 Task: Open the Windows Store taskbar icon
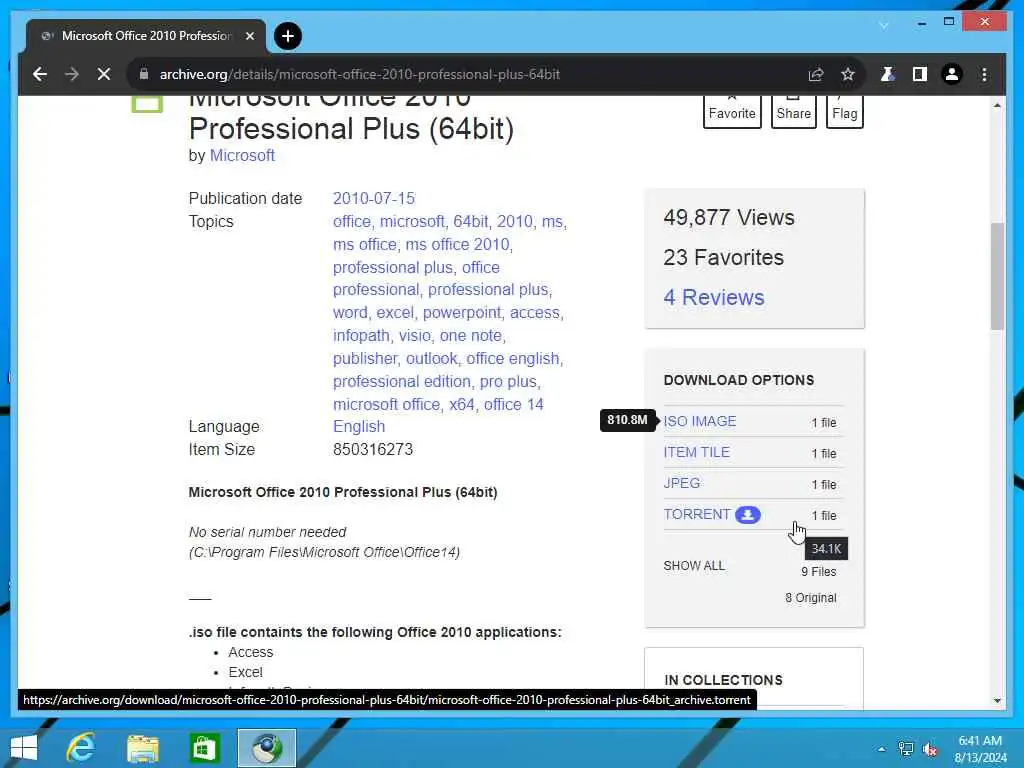coord(204,748)
